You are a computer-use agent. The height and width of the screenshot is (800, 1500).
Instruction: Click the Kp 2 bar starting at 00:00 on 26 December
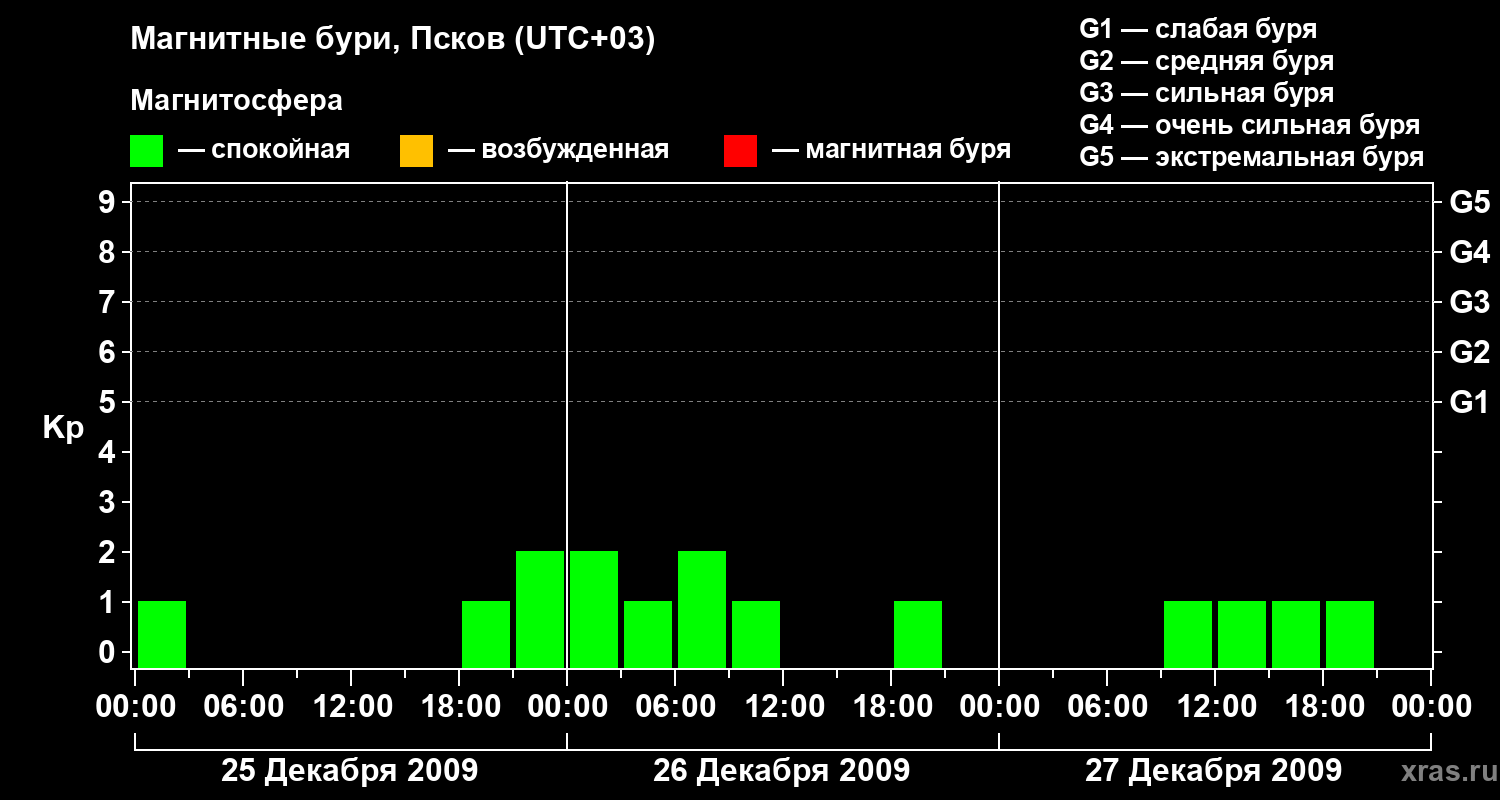tap(594, 610)
